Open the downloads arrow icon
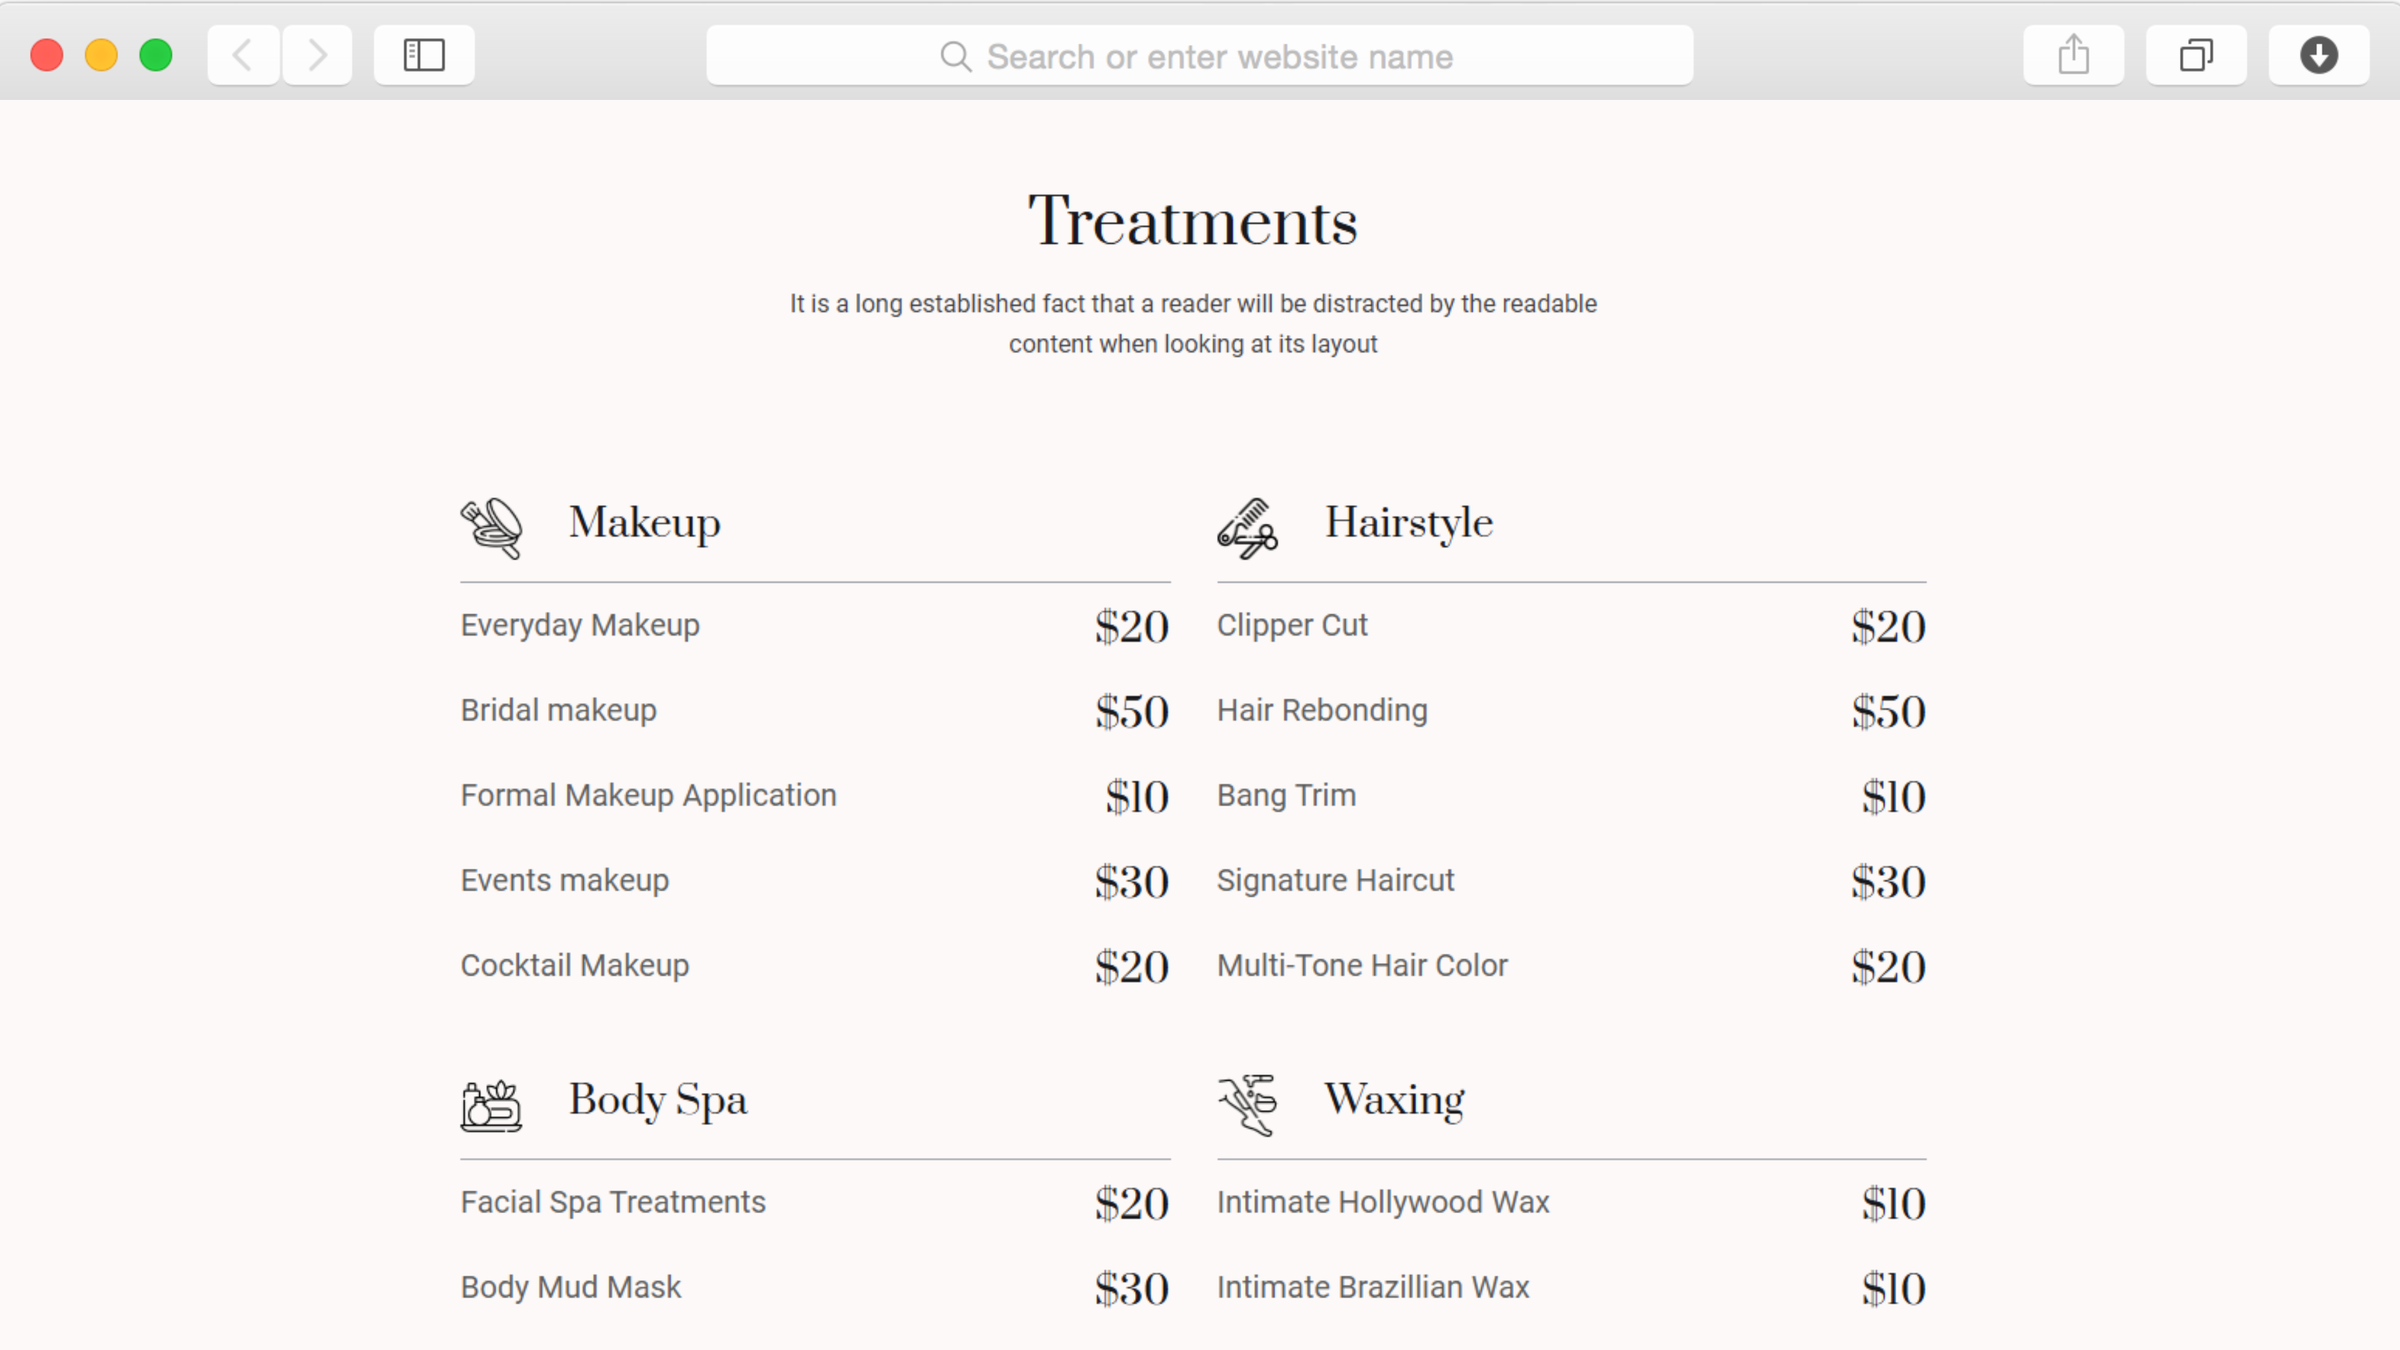Screen dimensions: 2400x1350 (x=2318, y=55)
